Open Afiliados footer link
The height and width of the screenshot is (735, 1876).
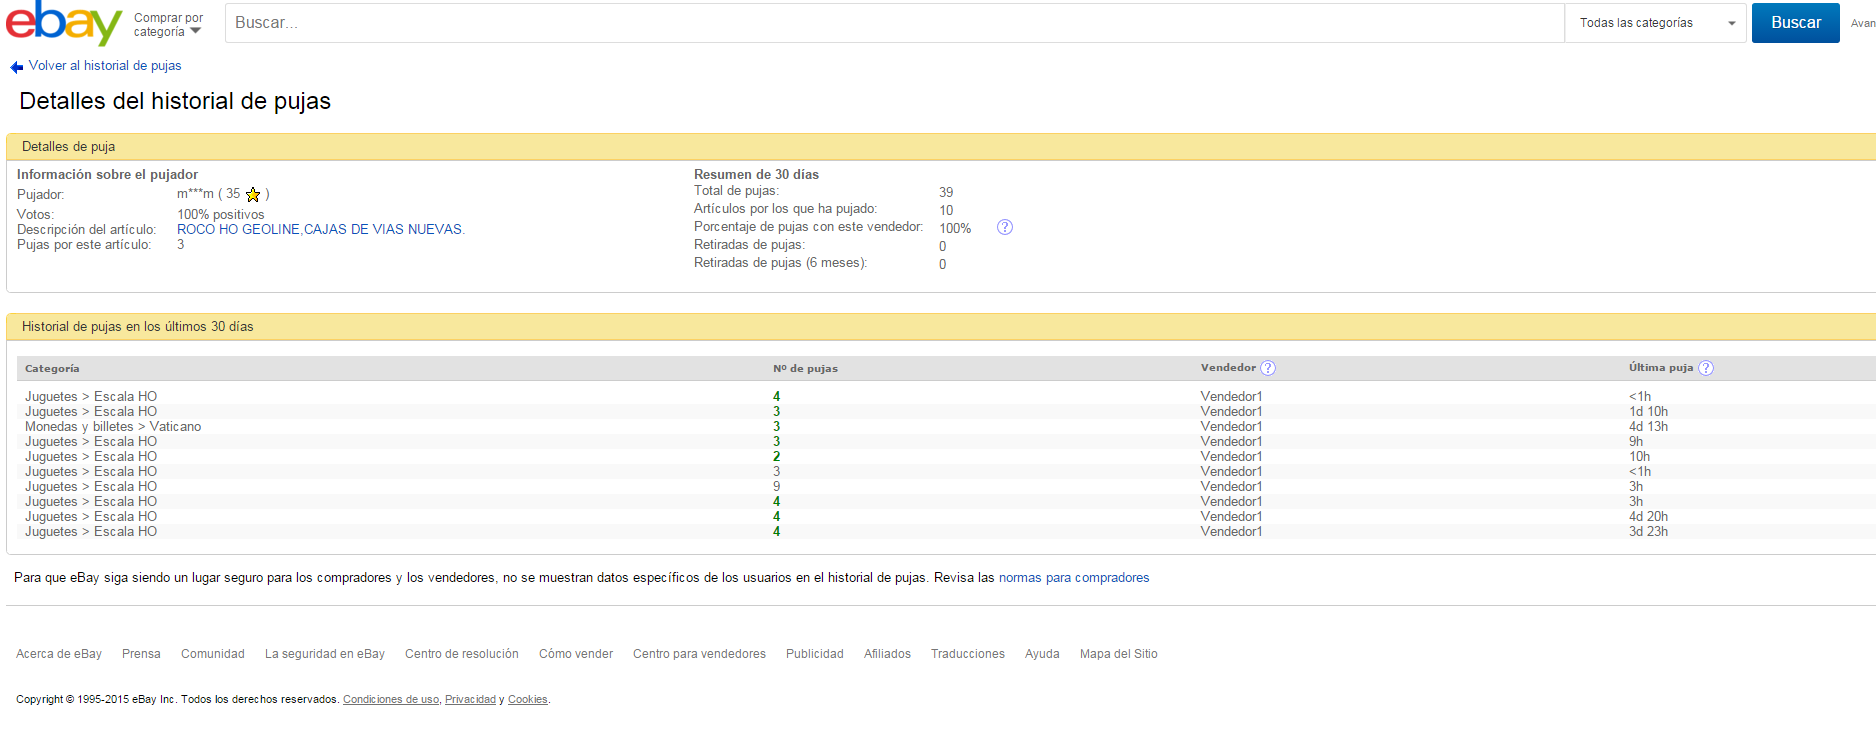pos(887,654)
